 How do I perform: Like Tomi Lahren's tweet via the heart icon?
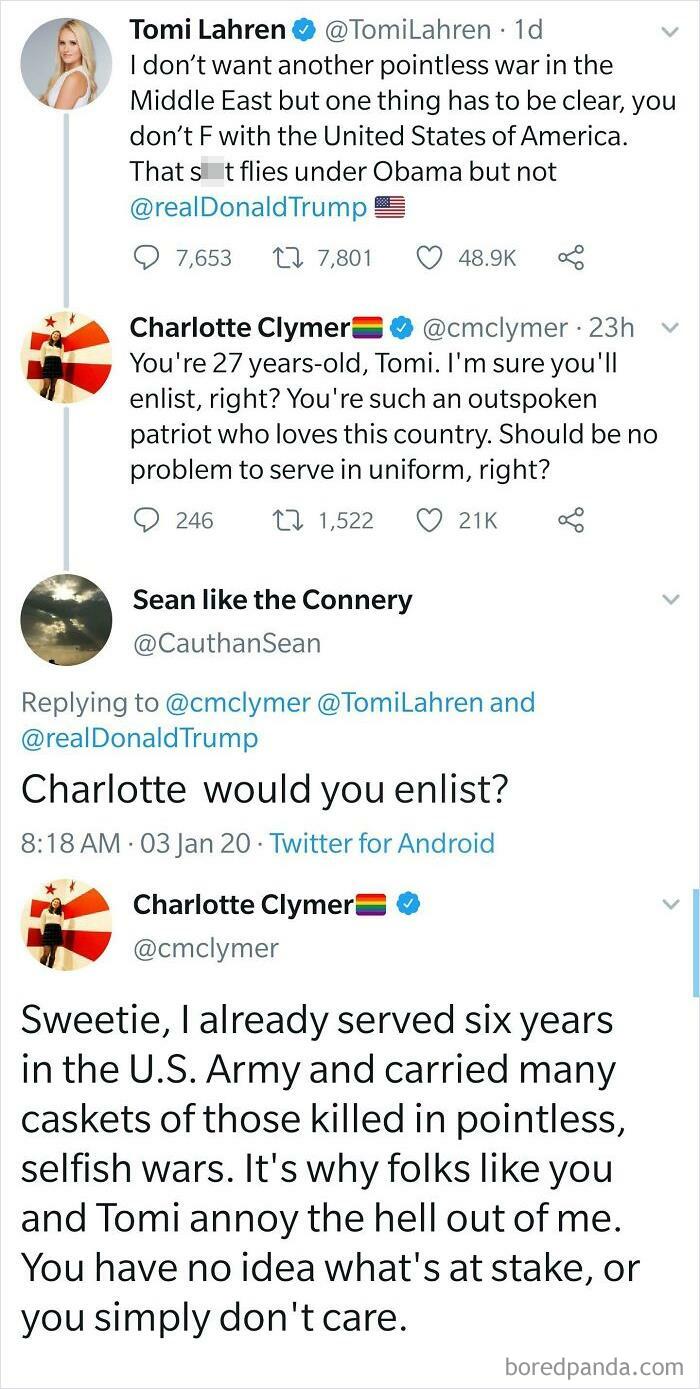pyautogui.click(x=430, y=258)
